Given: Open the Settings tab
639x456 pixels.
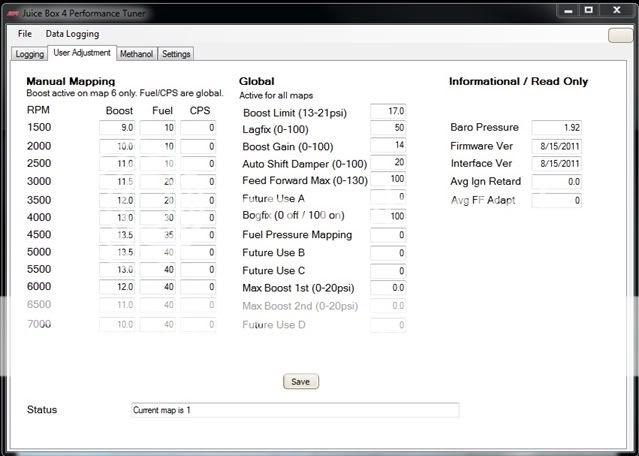Looking at the screenshot, I should [176, 54].
